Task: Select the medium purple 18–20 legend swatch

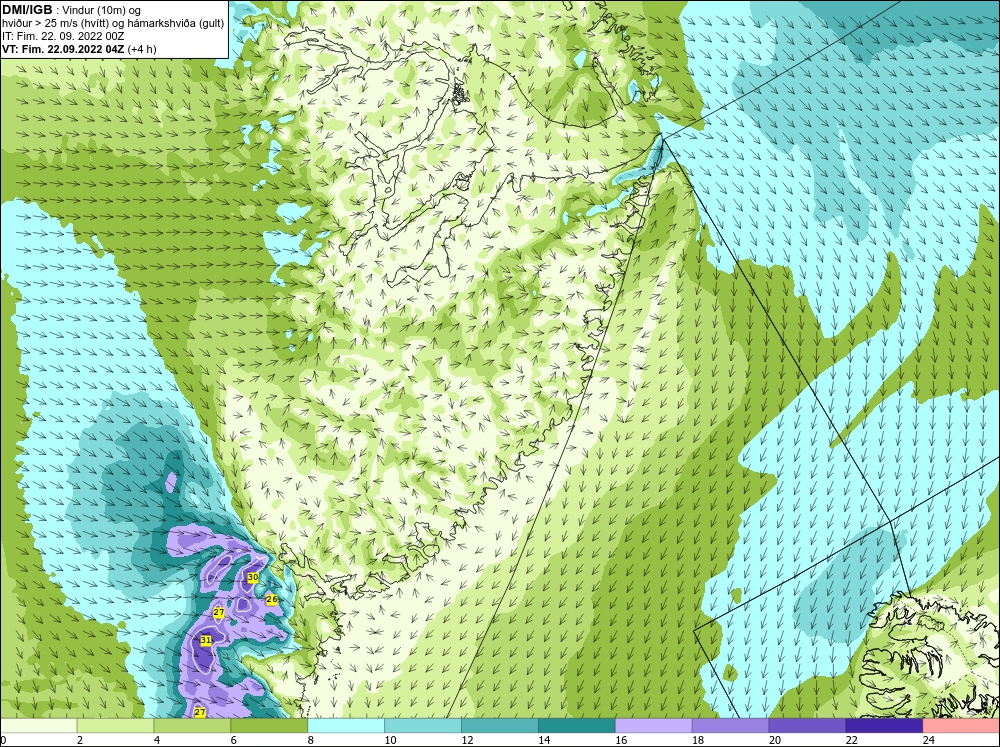Action: pyautogui.click(x=730, y=726)
